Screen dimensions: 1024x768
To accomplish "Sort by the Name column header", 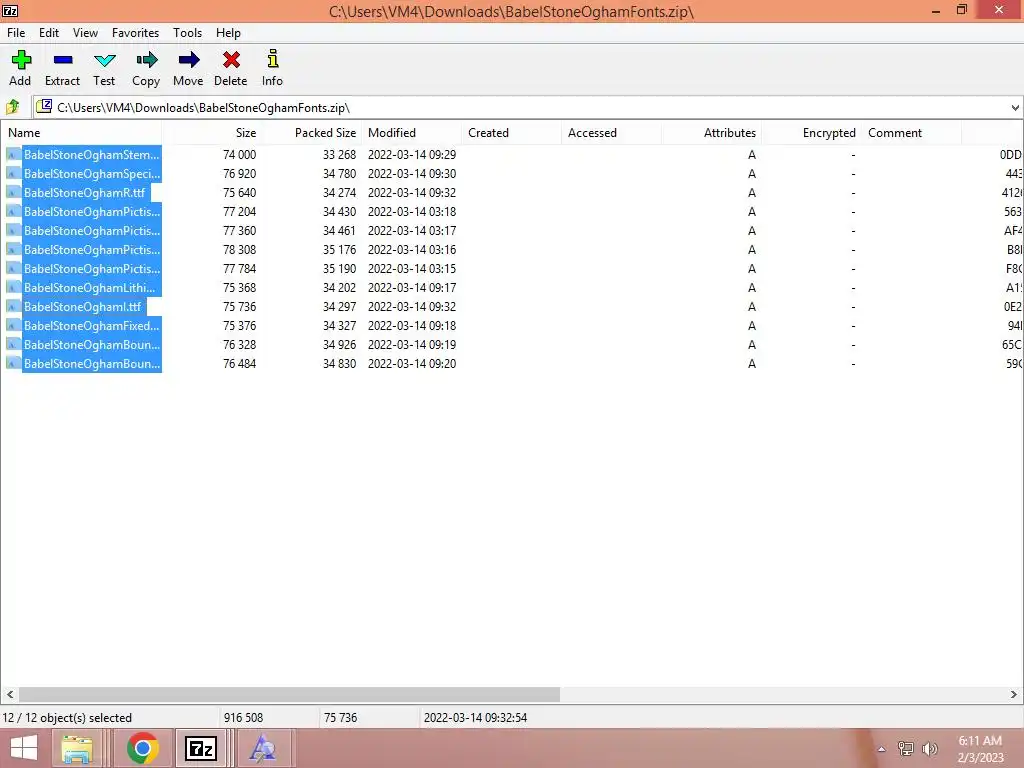I will tap(81, 133).
